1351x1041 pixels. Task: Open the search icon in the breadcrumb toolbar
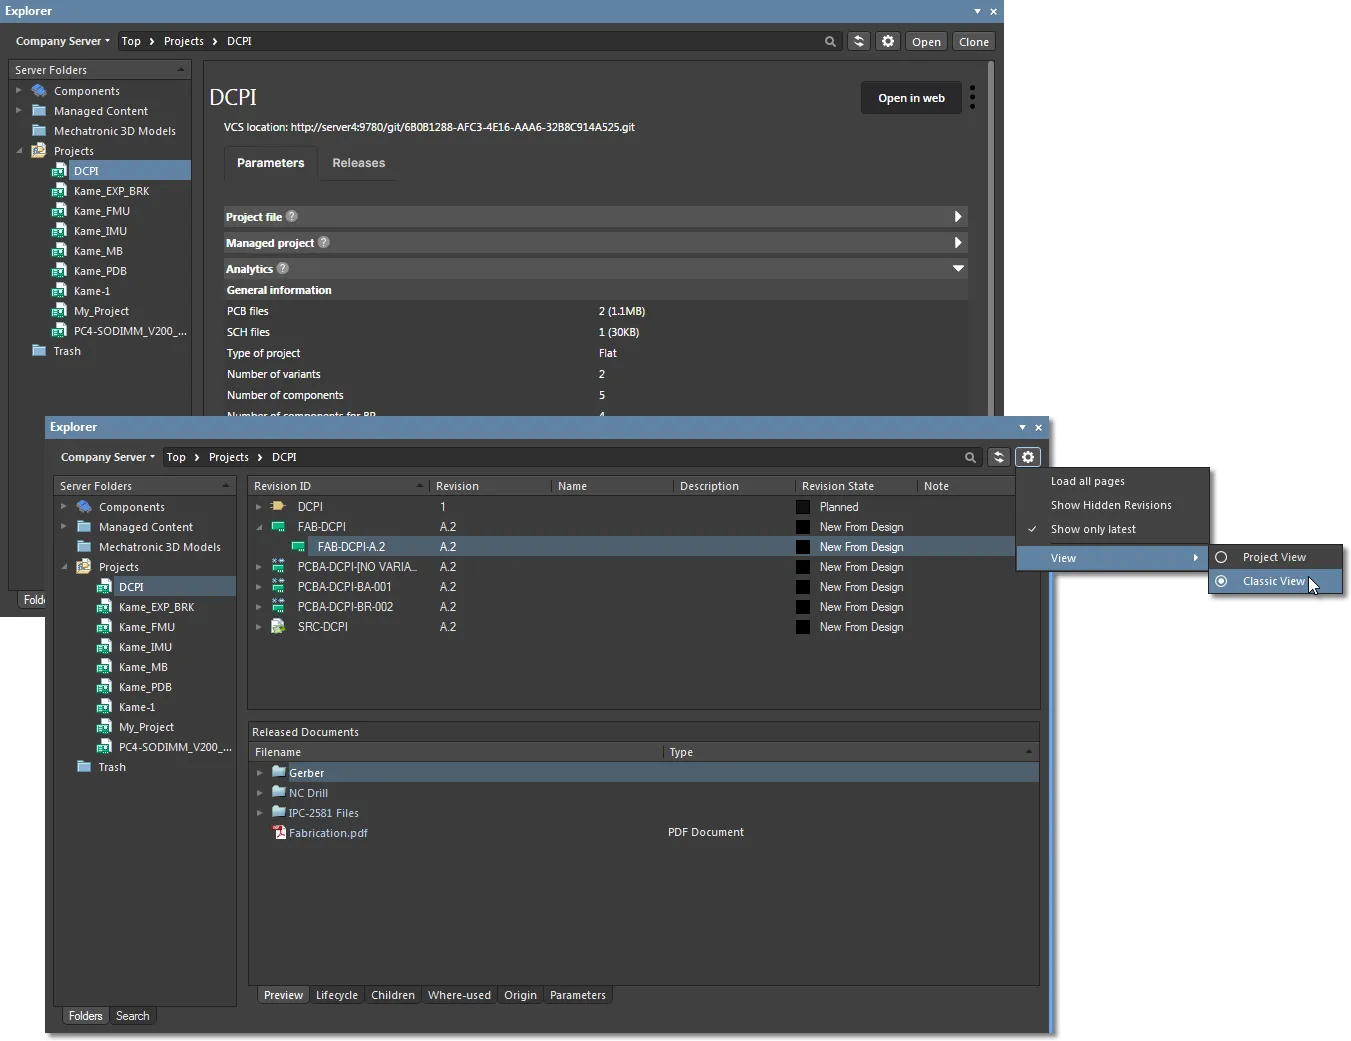[x=830, y=41]
